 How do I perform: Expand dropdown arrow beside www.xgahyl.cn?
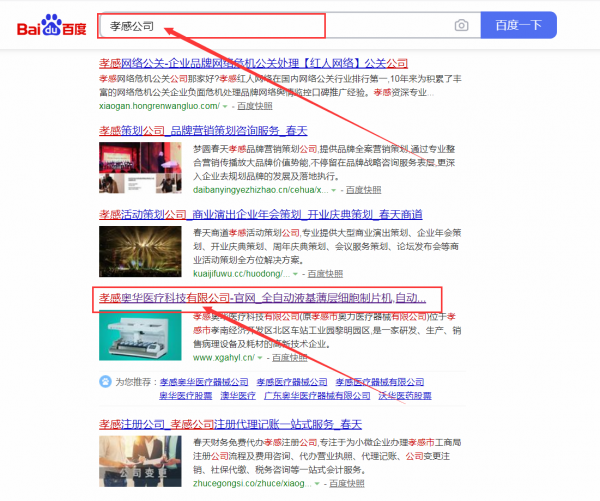click(x=260, y=357)
